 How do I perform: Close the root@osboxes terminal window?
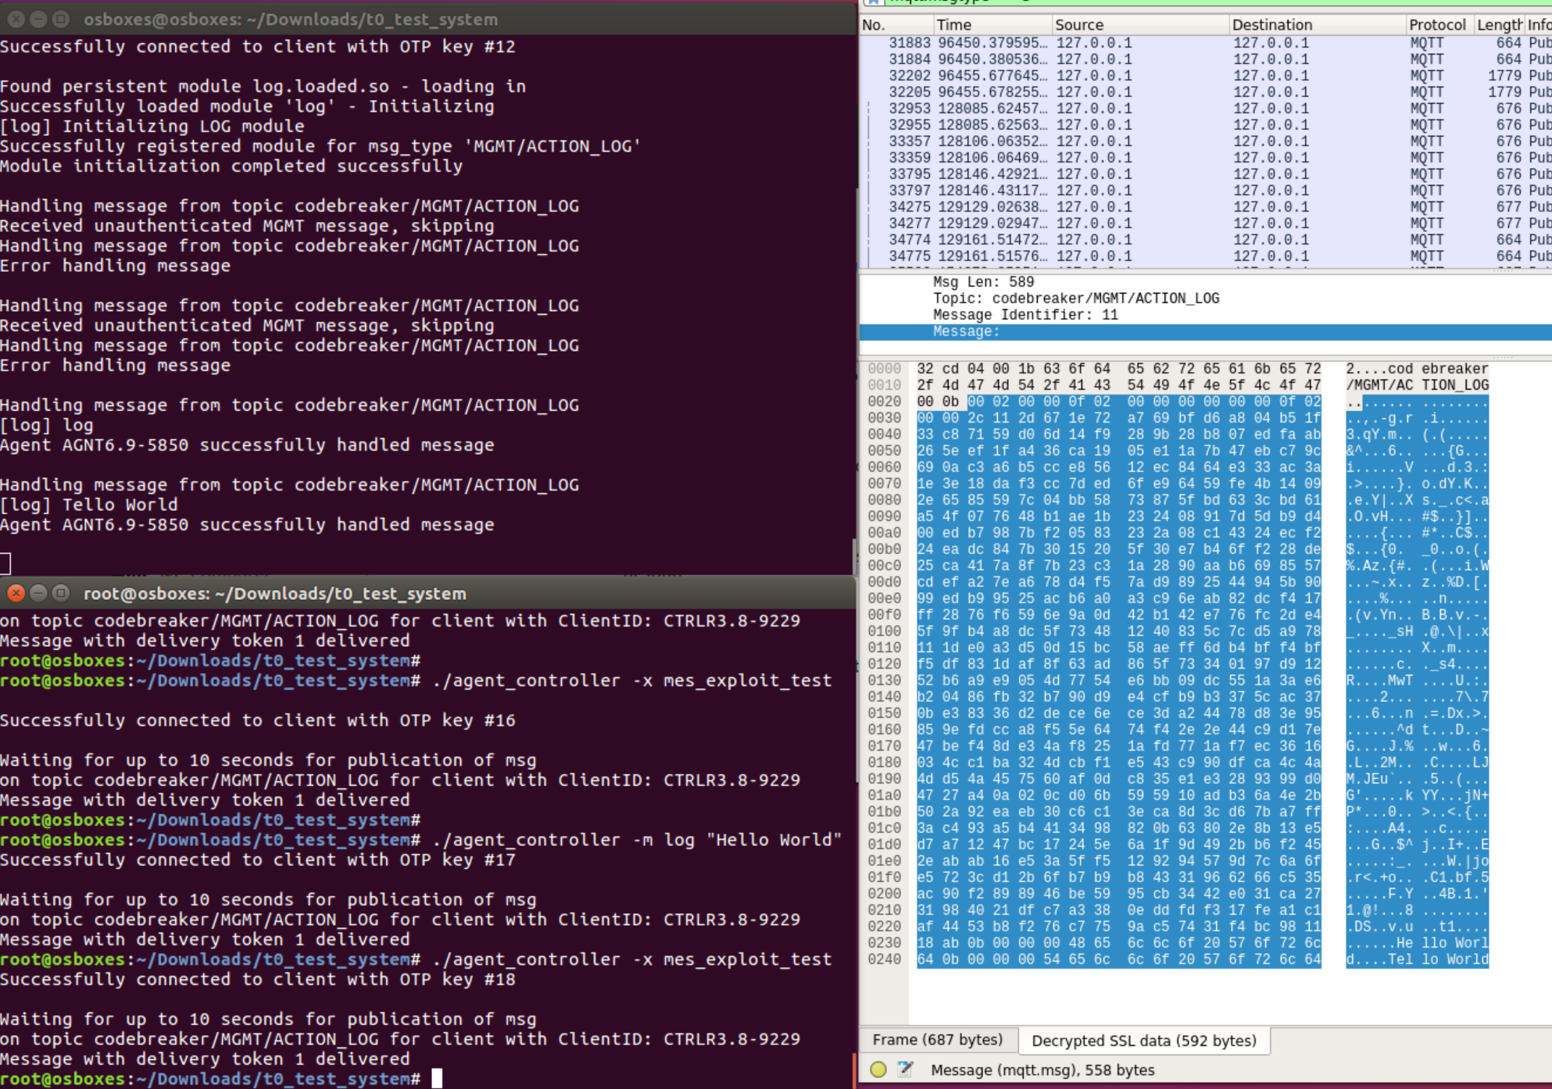tap(16, 593)
